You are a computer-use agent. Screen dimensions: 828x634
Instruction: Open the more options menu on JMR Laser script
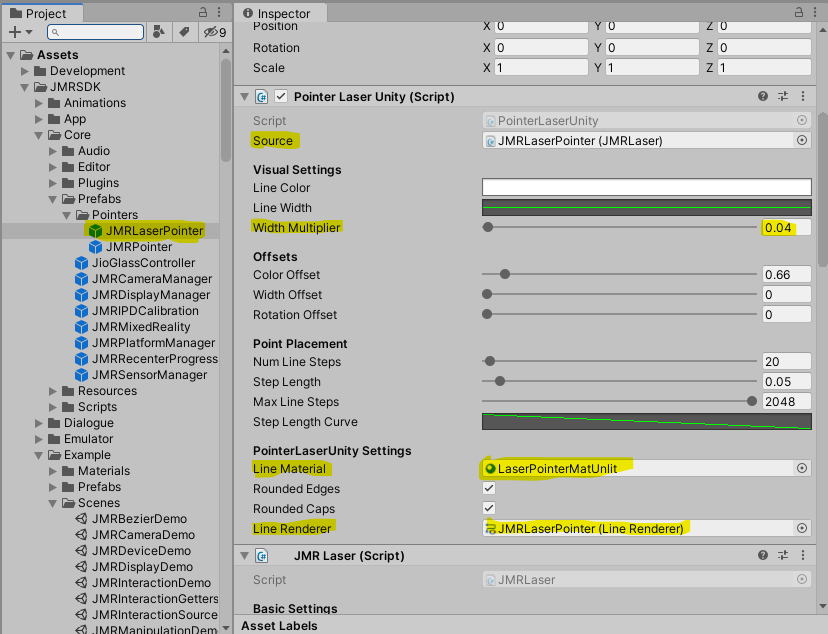point(803,555)
